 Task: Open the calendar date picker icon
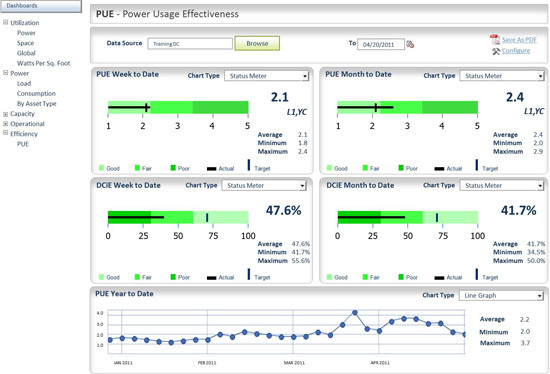coord(410,44)
